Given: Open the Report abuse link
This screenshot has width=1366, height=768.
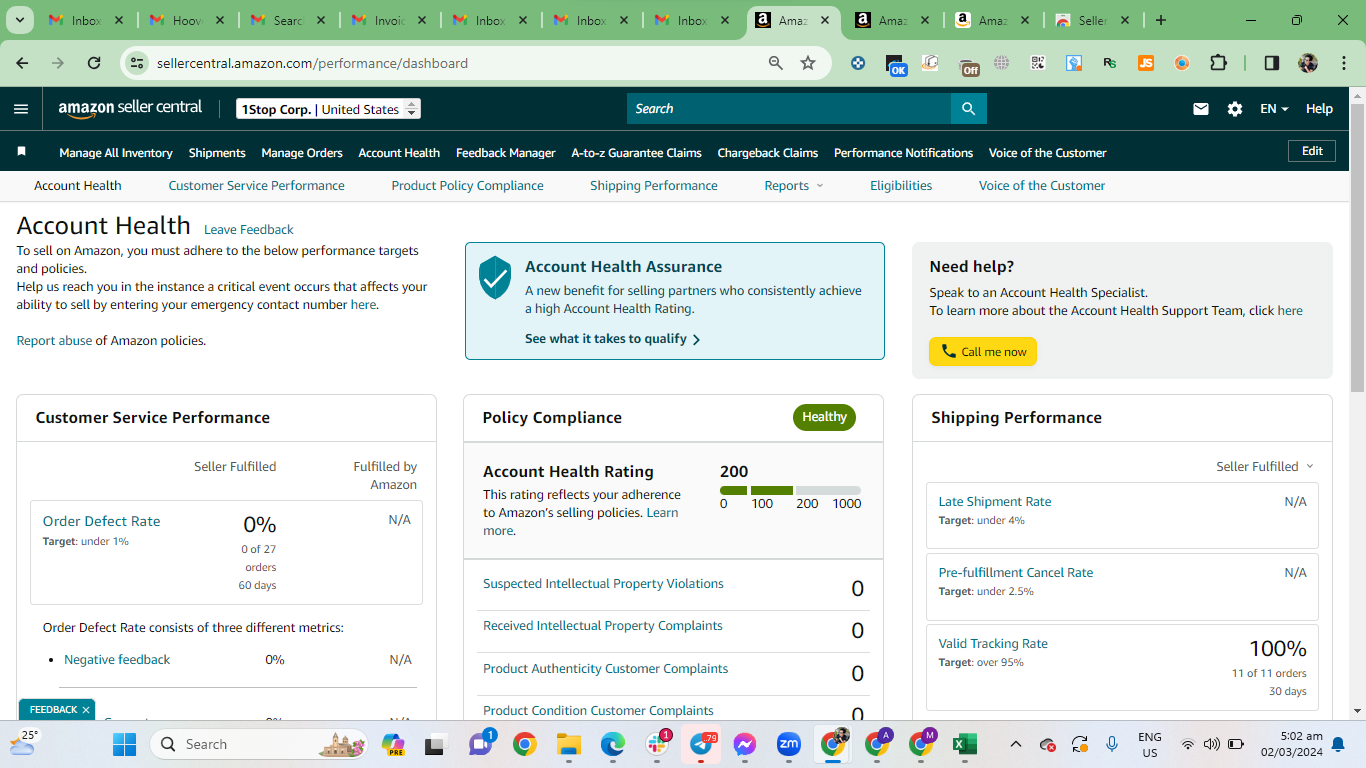Looking at the screenshot, I should coord(54,341).
